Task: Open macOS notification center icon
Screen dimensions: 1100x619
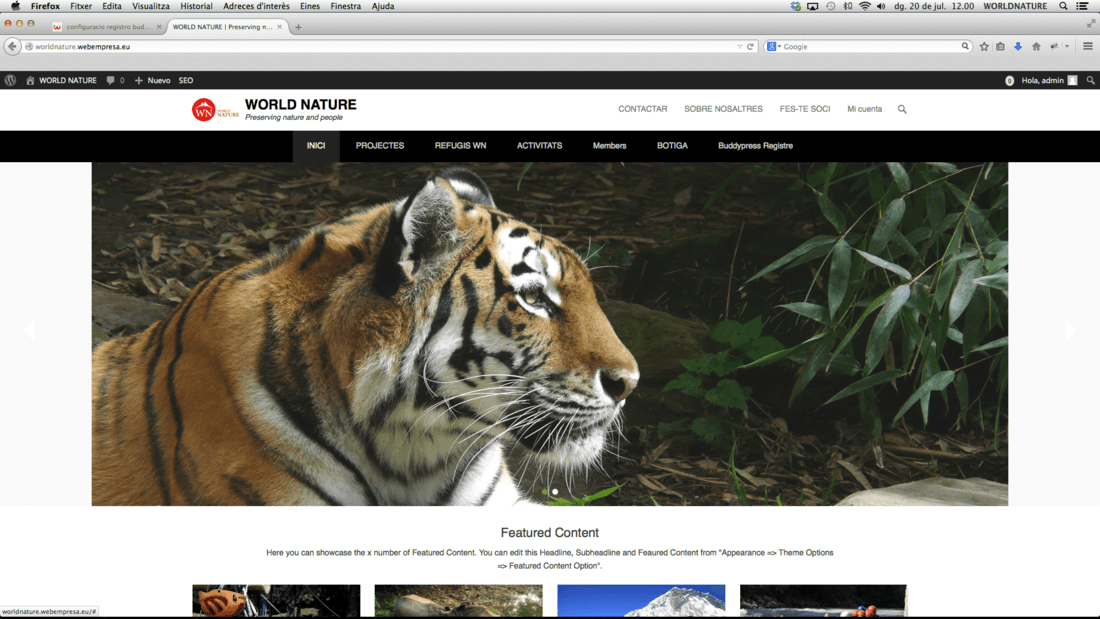Action: (x=1082, y=6)
